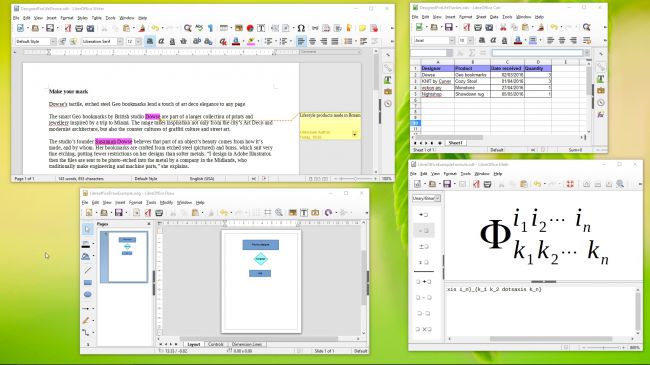650x365 pixels.
Task: Open Styles panel in Writer sidebar
Action: pos(388,80)
